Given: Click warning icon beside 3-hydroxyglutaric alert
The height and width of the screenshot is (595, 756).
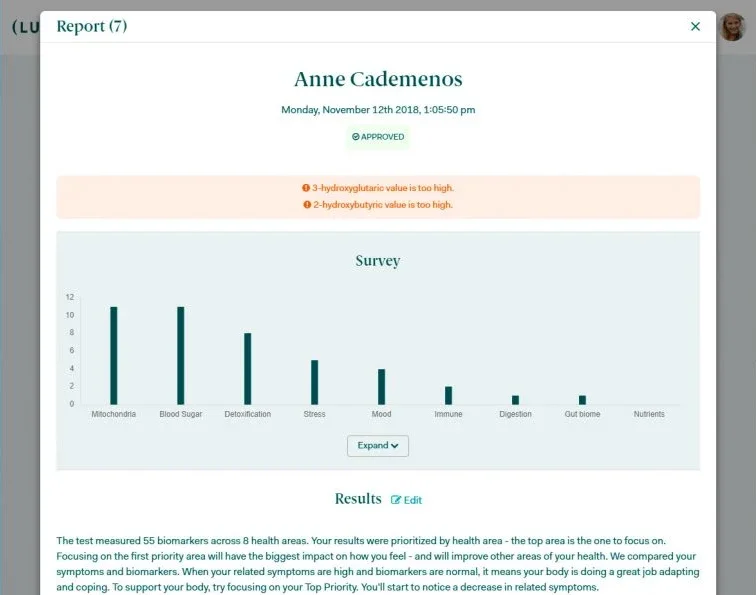Looking at the screenshot, I should pyautogui.click(x=306, y=188).
